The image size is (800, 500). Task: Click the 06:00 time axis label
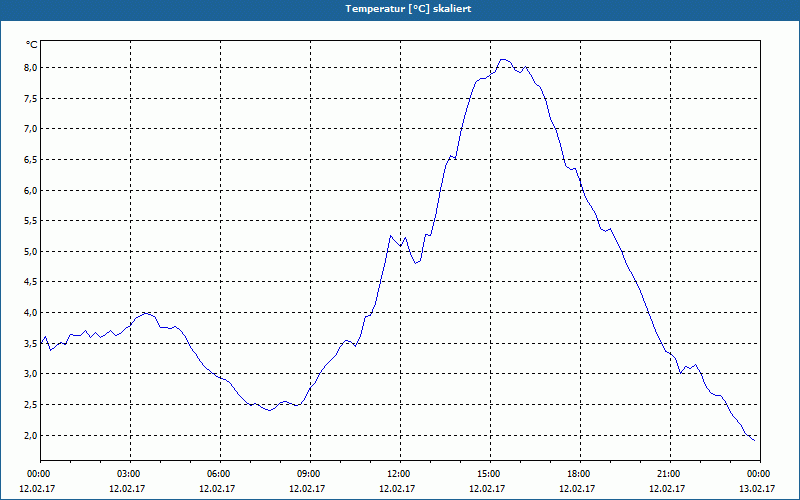220,474
